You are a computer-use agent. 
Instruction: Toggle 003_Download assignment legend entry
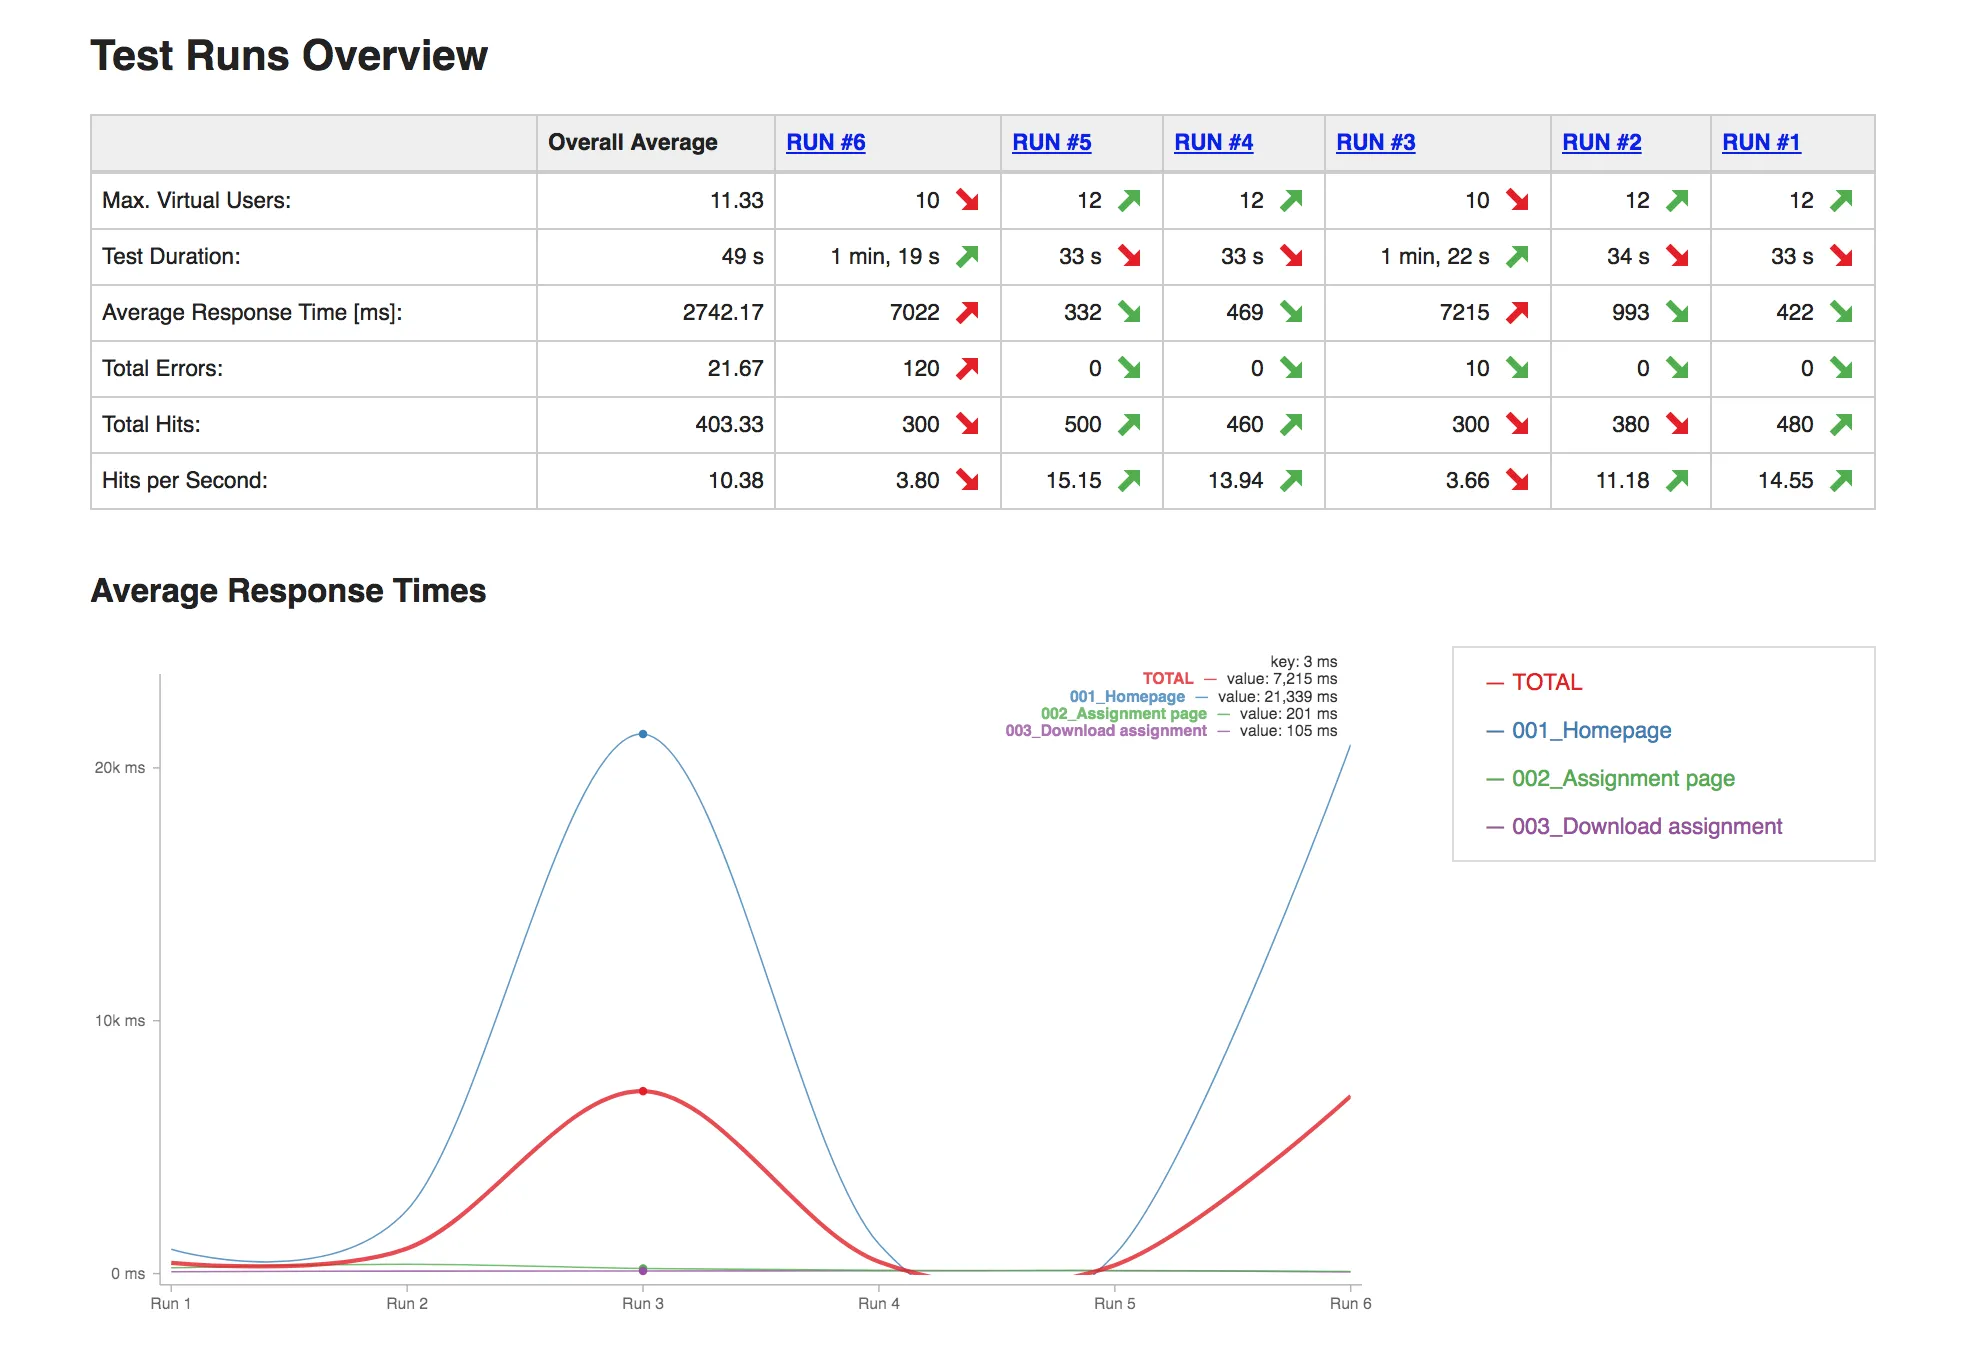click(1646, 826)
